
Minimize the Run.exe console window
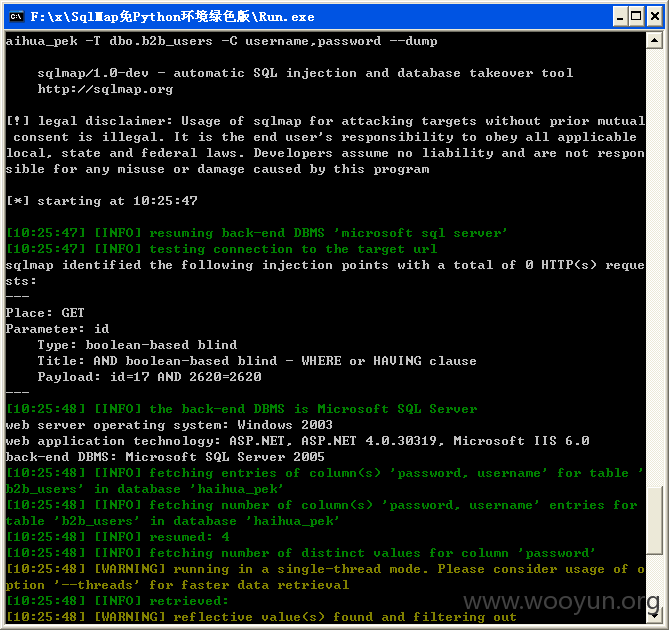coord(620,17)
